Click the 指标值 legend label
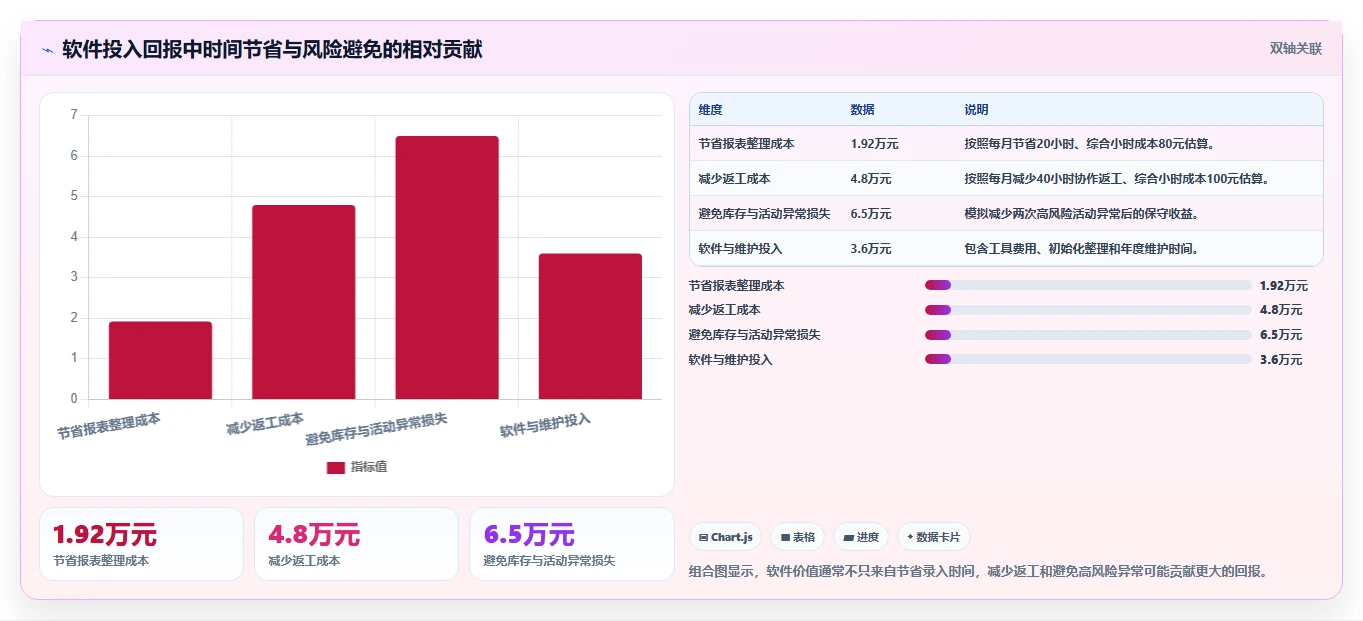Image resolution: width=1363 pixels, height=621 pixels. point(369,467)
